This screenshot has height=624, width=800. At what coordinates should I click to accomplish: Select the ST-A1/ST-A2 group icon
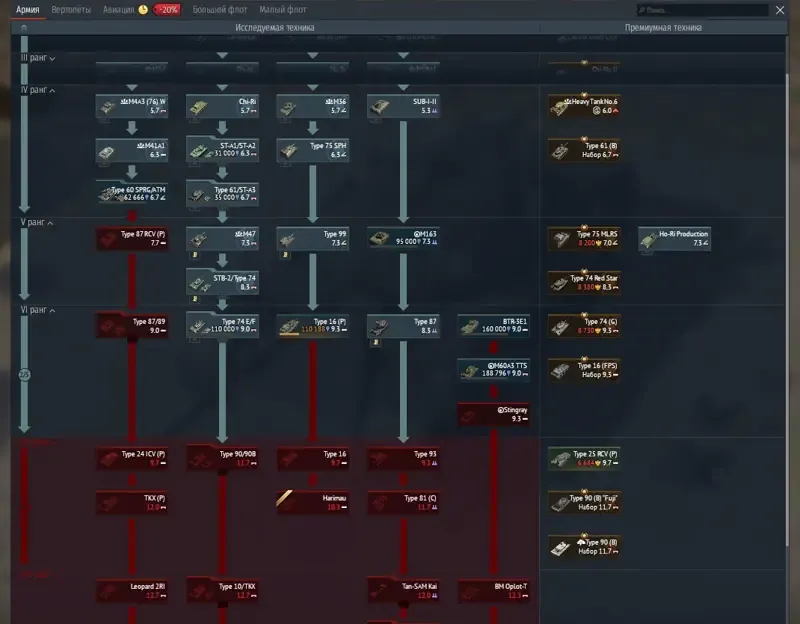pyautogui.click(x=199, y=151)
